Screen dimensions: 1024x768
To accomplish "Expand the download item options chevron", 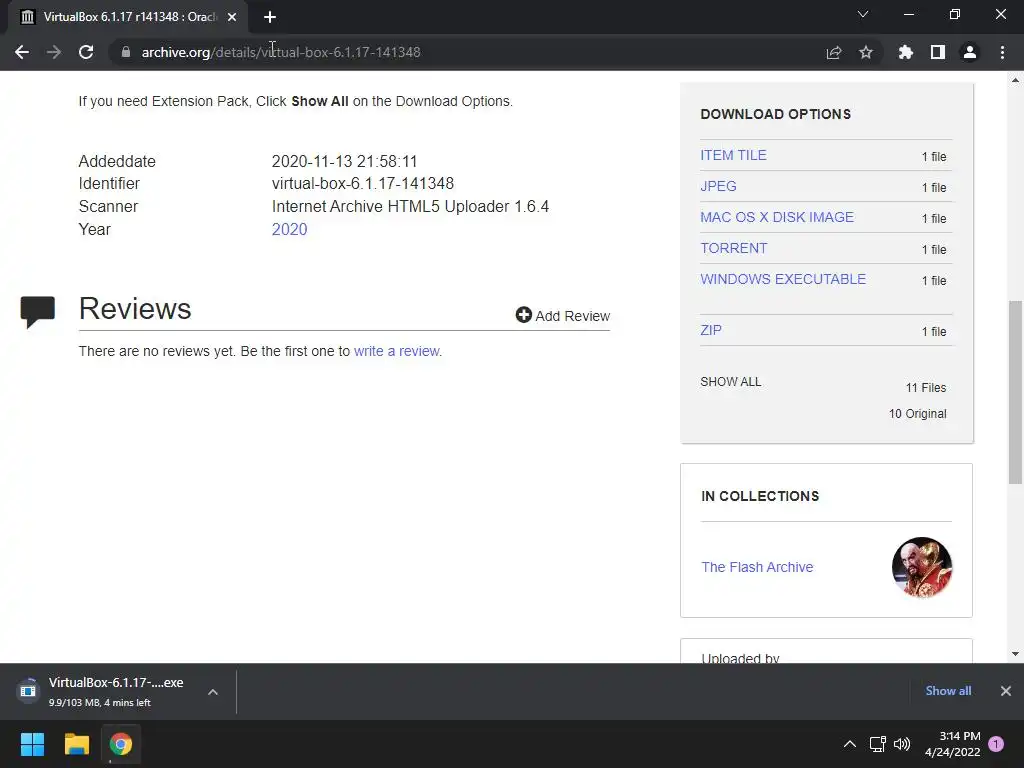I will point(213,692).
